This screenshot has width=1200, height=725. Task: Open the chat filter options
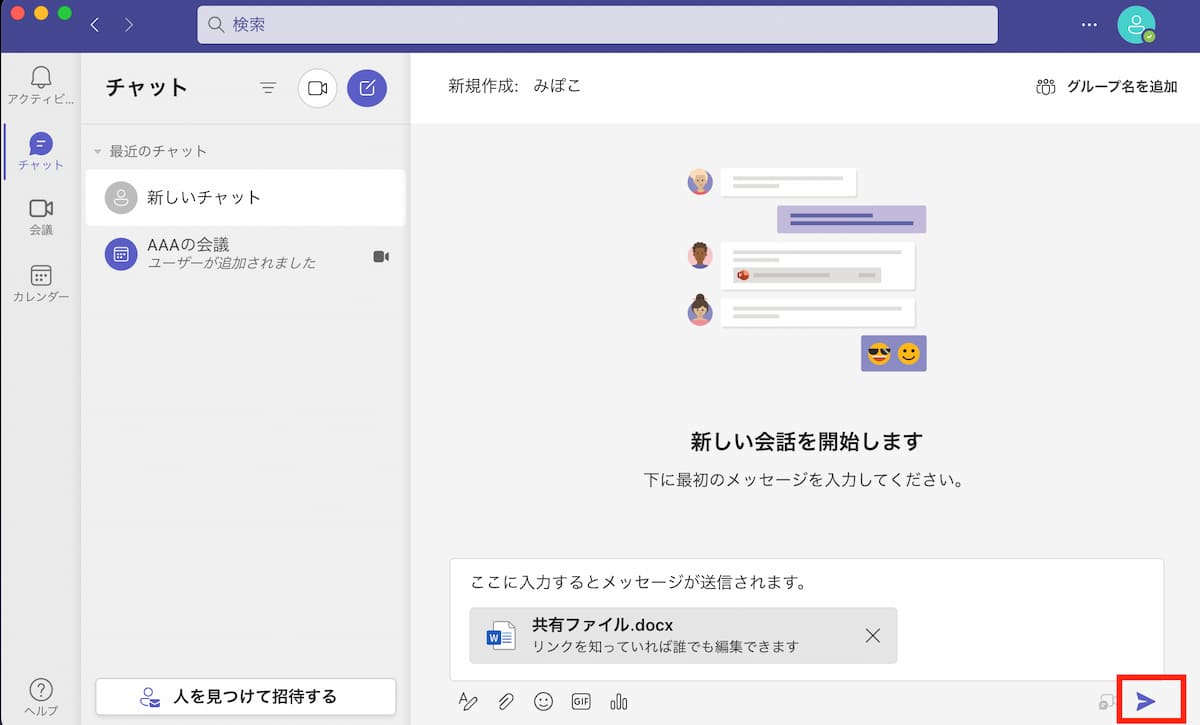[x=268, y=88]
